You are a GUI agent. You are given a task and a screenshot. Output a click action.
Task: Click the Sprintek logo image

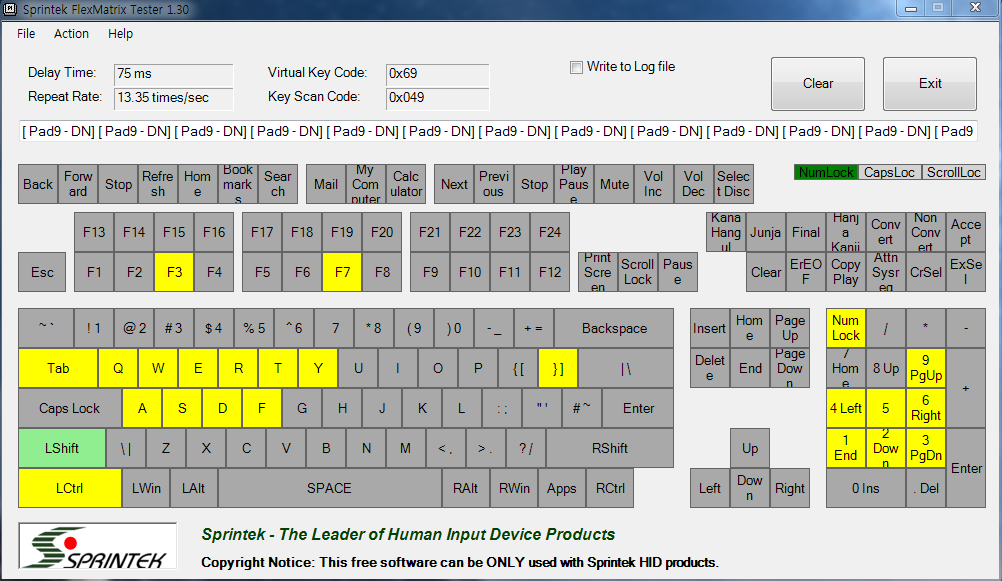(x=98, y=546)
